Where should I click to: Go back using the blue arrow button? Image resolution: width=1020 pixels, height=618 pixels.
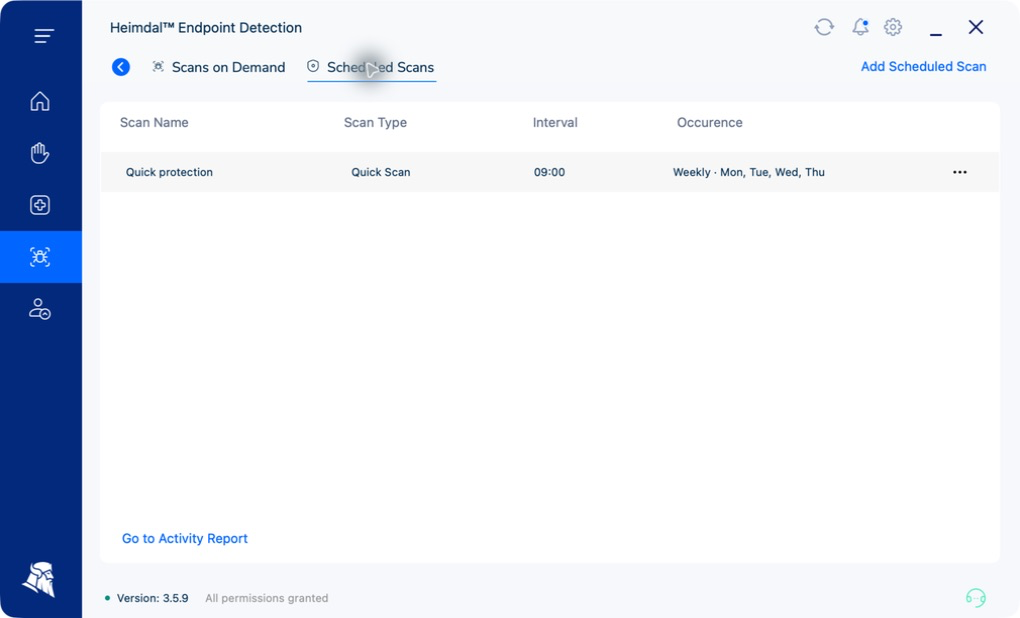click(x=121, y=67)
